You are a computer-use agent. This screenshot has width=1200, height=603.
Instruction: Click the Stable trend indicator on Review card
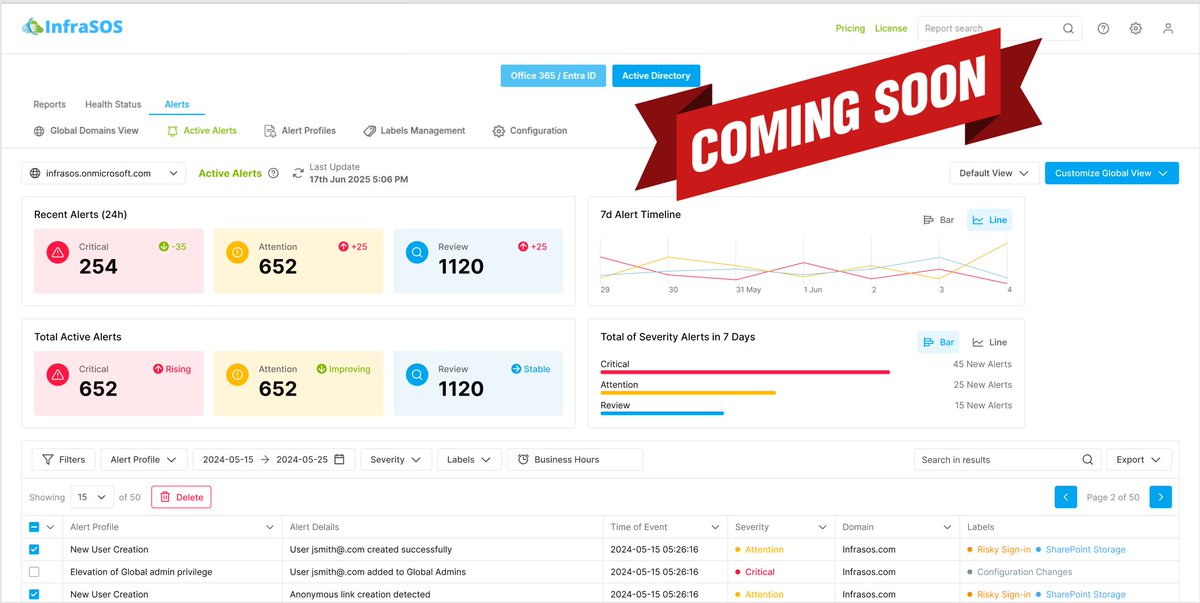pyautogui.click(x=531, y=369)
